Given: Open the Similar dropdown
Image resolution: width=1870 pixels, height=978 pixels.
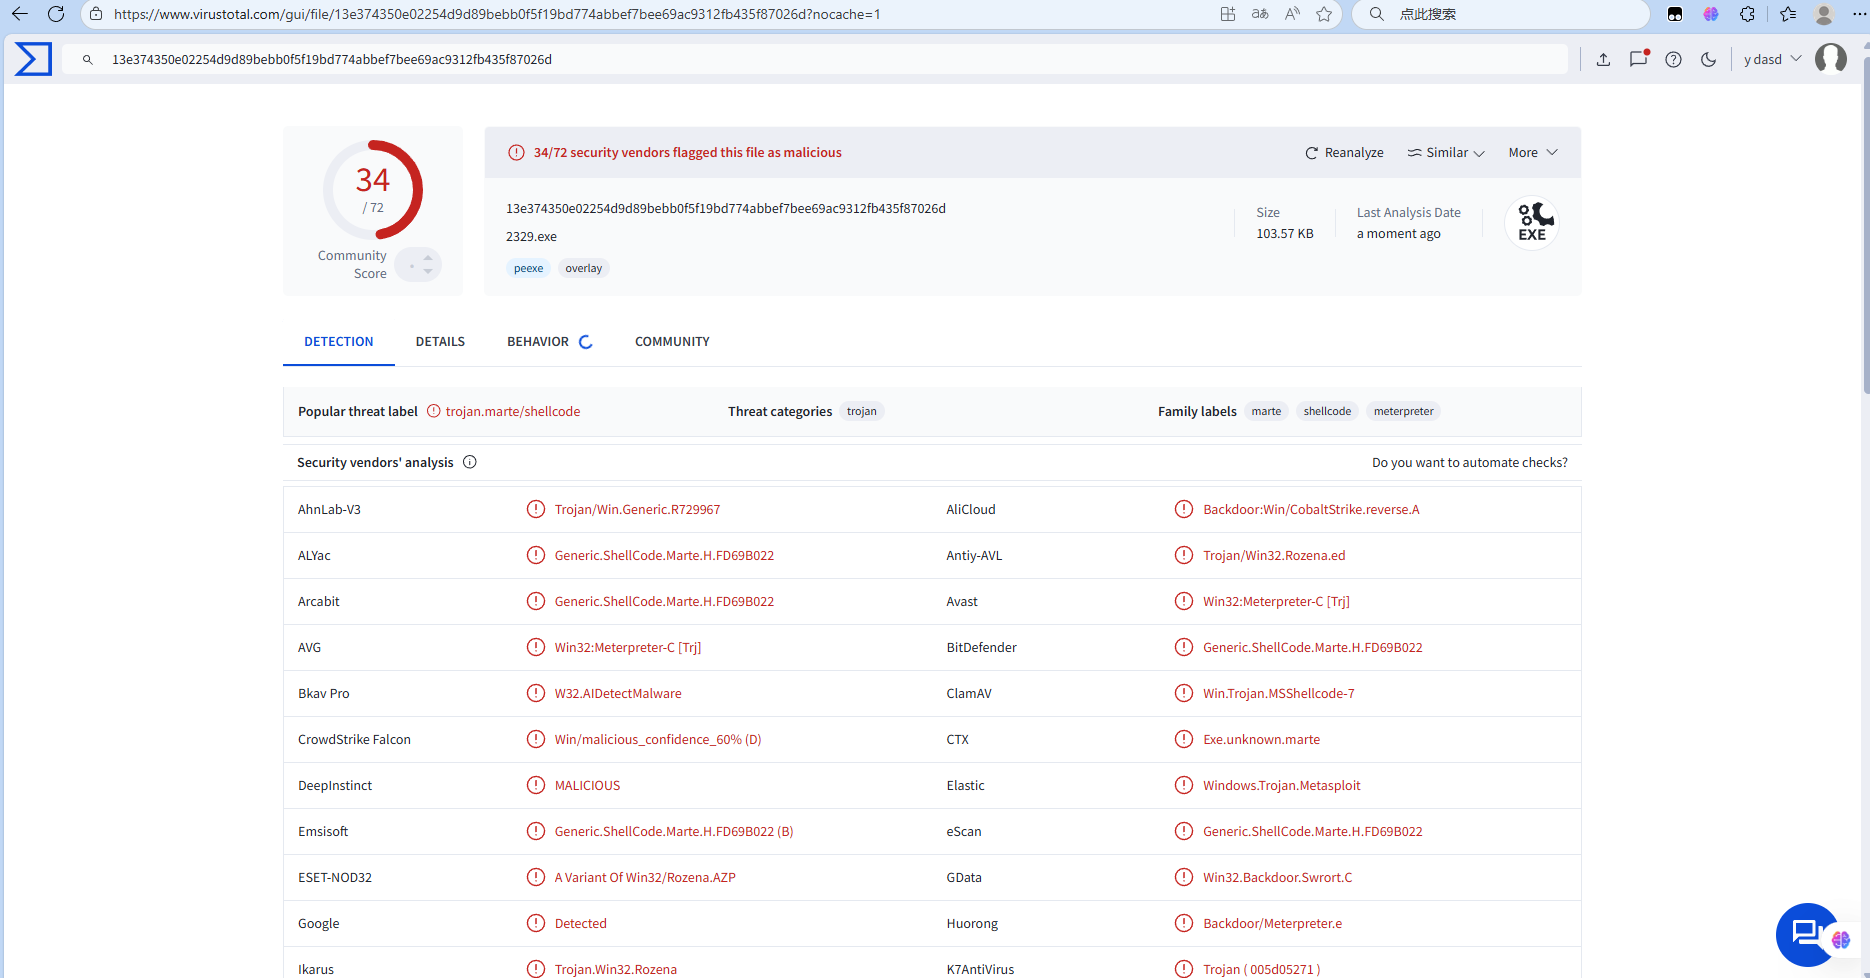Looking at the screenshot, I should pyautogui.click(x=1446, y=153).
